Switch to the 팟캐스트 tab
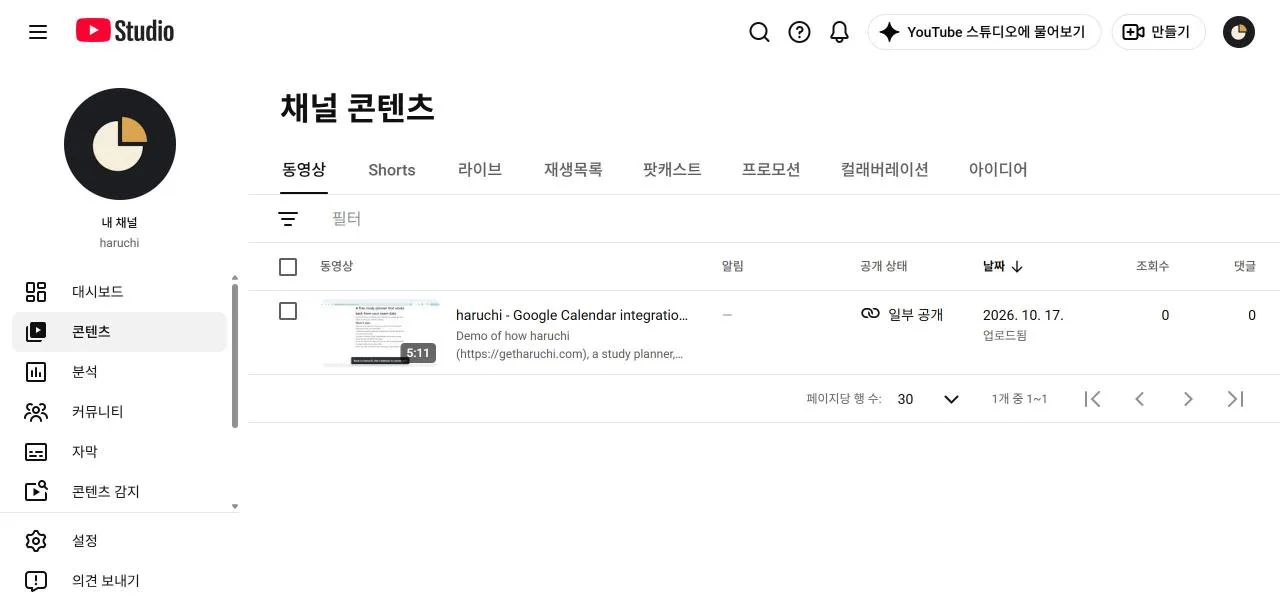The height and width of the screenshot is (609, 1280). pos(672,170)
